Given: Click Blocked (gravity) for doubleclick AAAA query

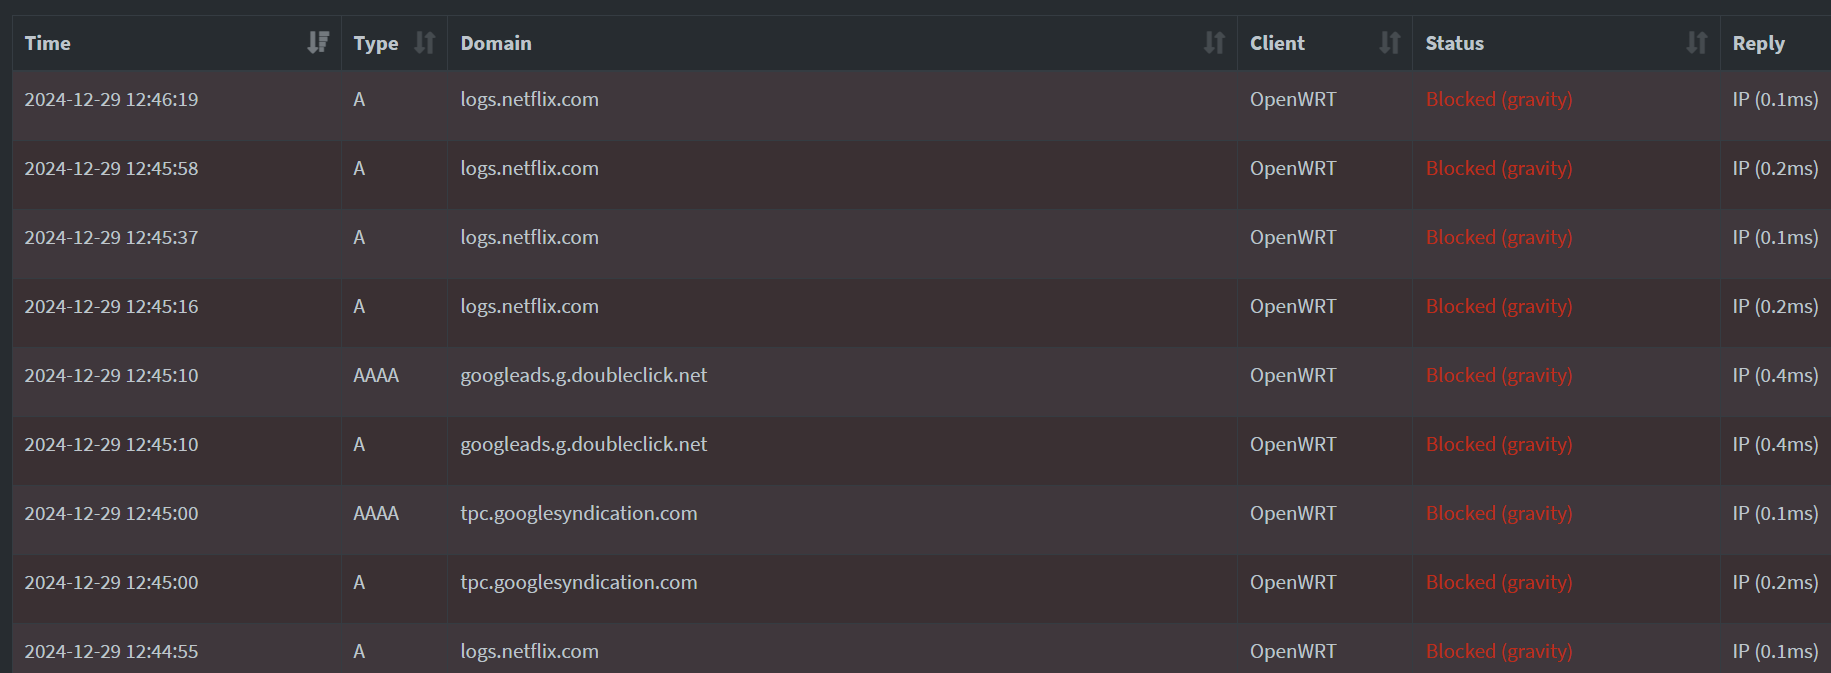Looking at the screenshot, I should pyautogui.click(x=1499, y=375).
